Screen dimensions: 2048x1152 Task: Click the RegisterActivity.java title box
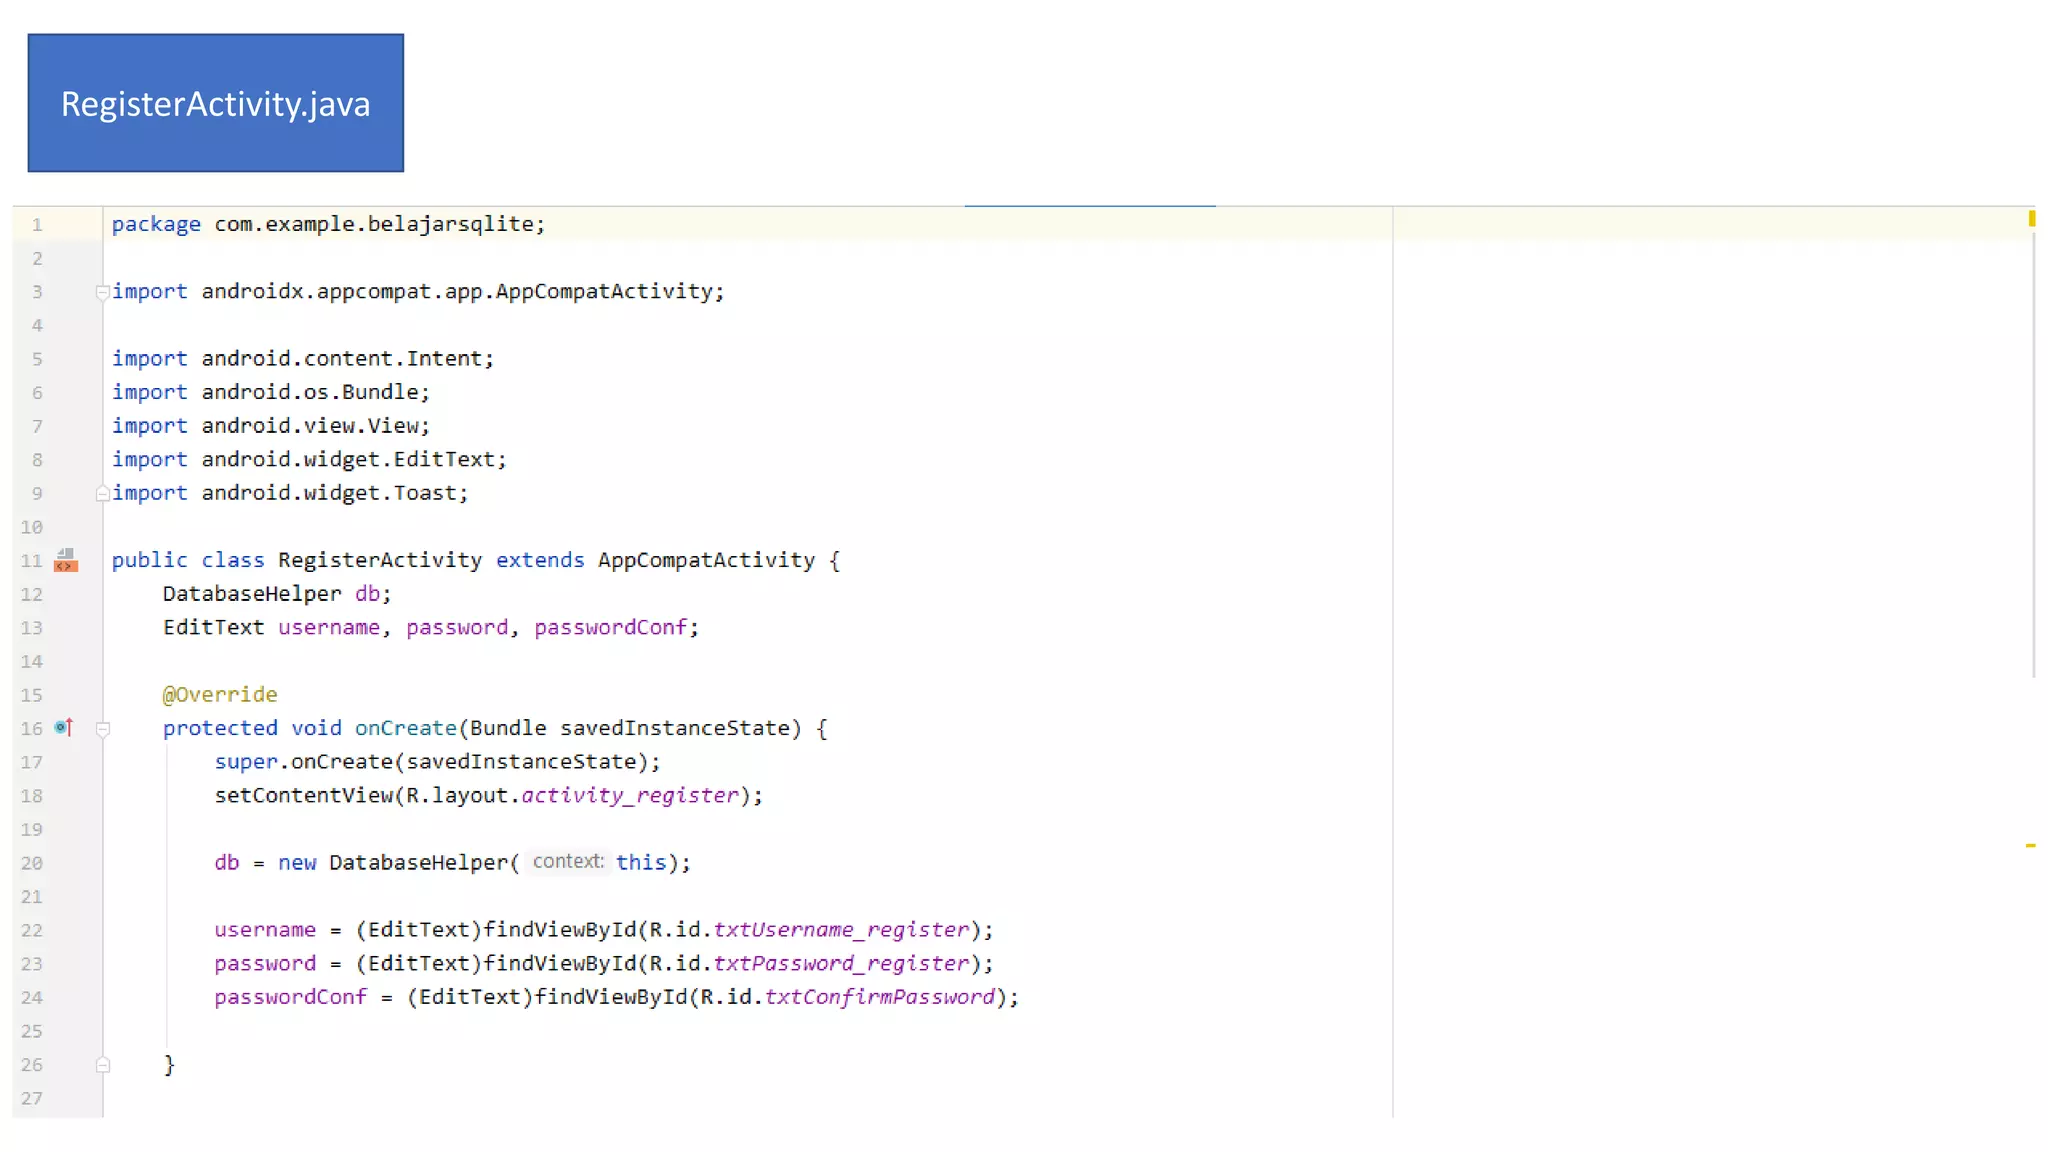216,103
